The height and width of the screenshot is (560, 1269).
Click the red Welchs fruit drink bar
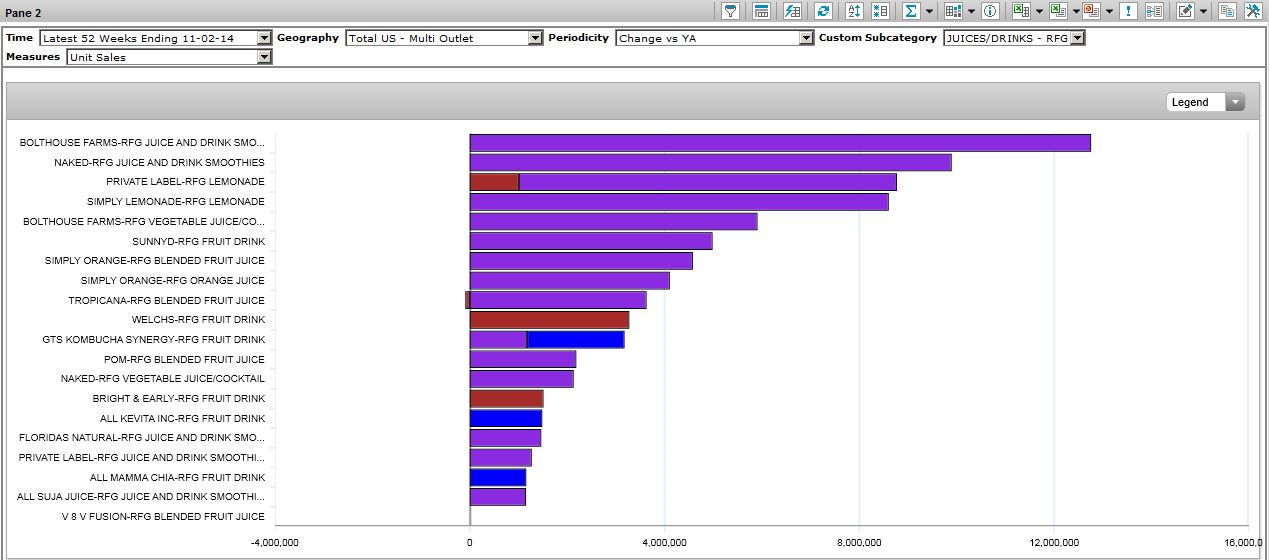pyautogui.click(x=549, y=320)
